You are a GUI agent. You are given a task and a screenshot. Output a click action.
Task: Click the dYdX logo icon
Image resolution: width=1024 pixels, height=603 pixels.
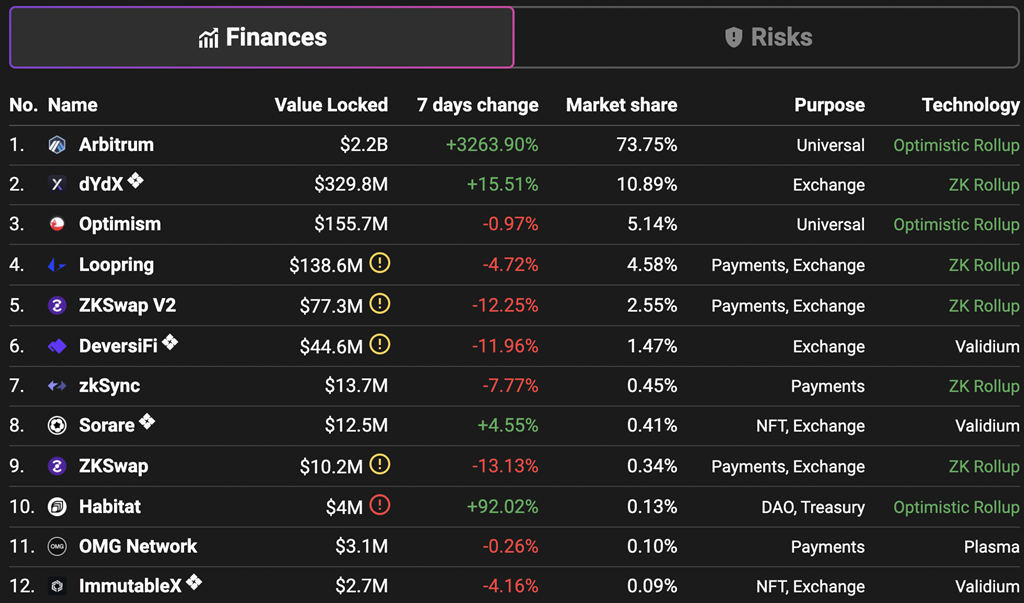[x=57, y=185]
